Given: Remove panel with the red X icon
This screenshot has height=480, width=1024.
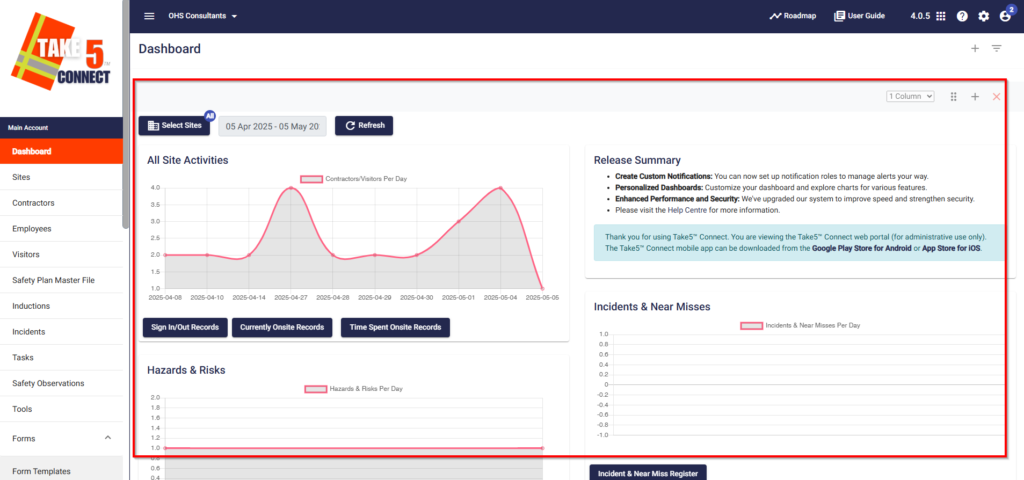Looking at the screenshot, I should coord(997,97).
